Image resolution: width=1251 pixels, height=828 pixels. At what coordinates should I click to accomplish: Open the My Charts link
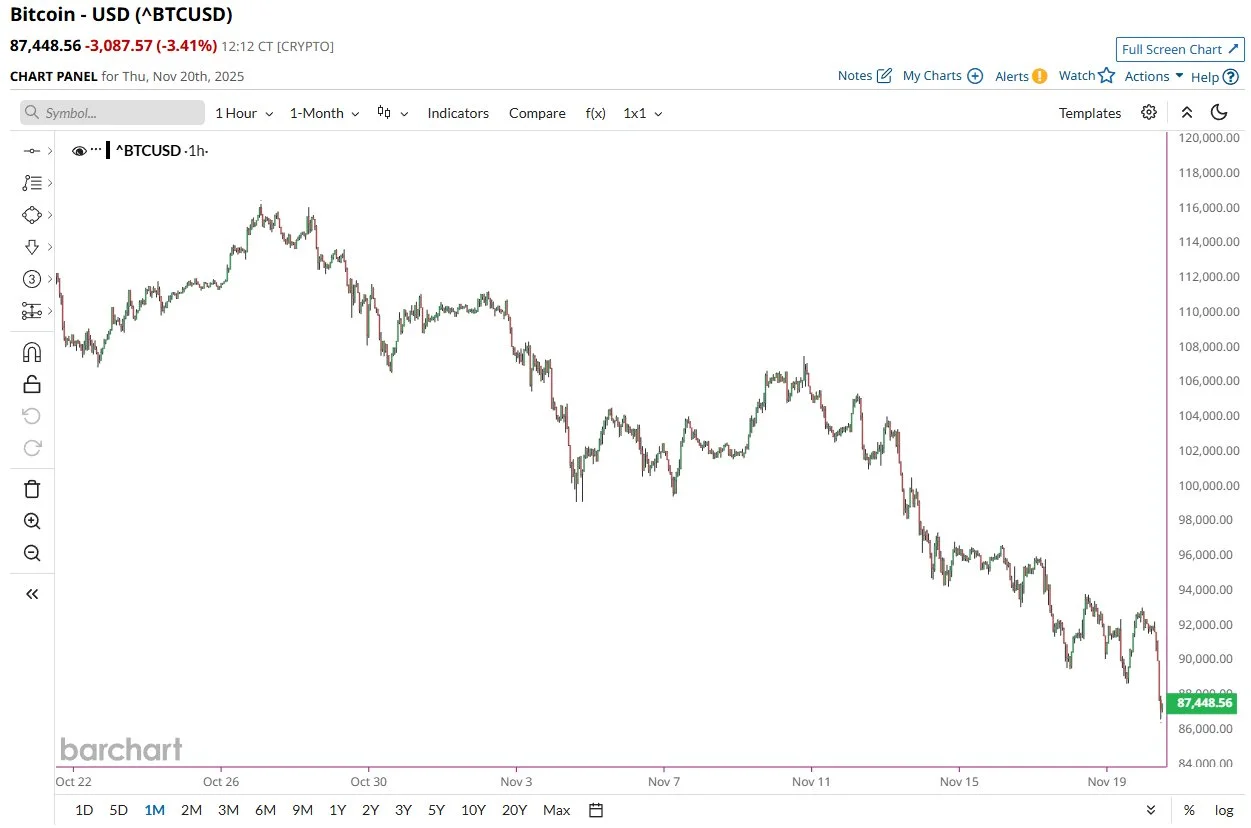point(934,75)
